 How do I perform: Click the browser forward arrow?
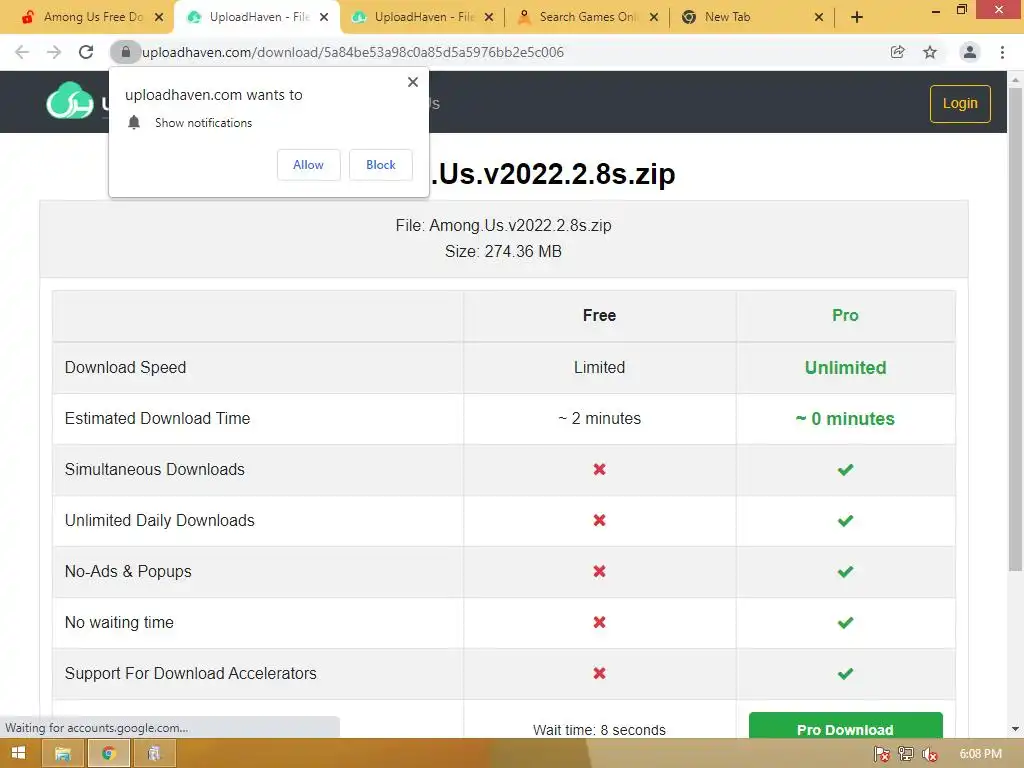[54, 52]
